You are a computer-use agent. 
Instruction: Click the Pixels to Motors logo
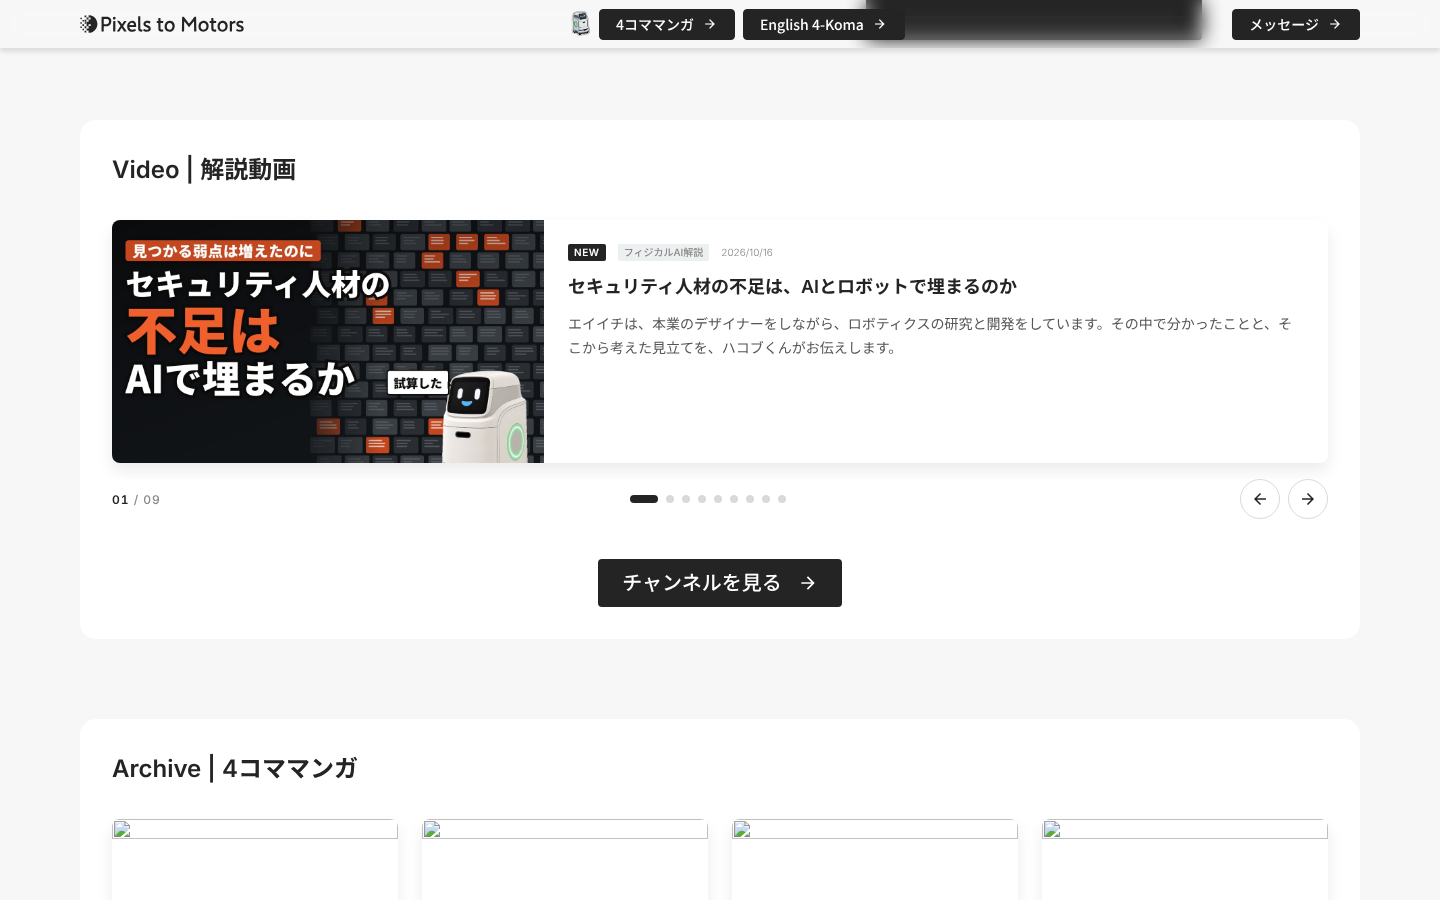[x=162, y=24]
